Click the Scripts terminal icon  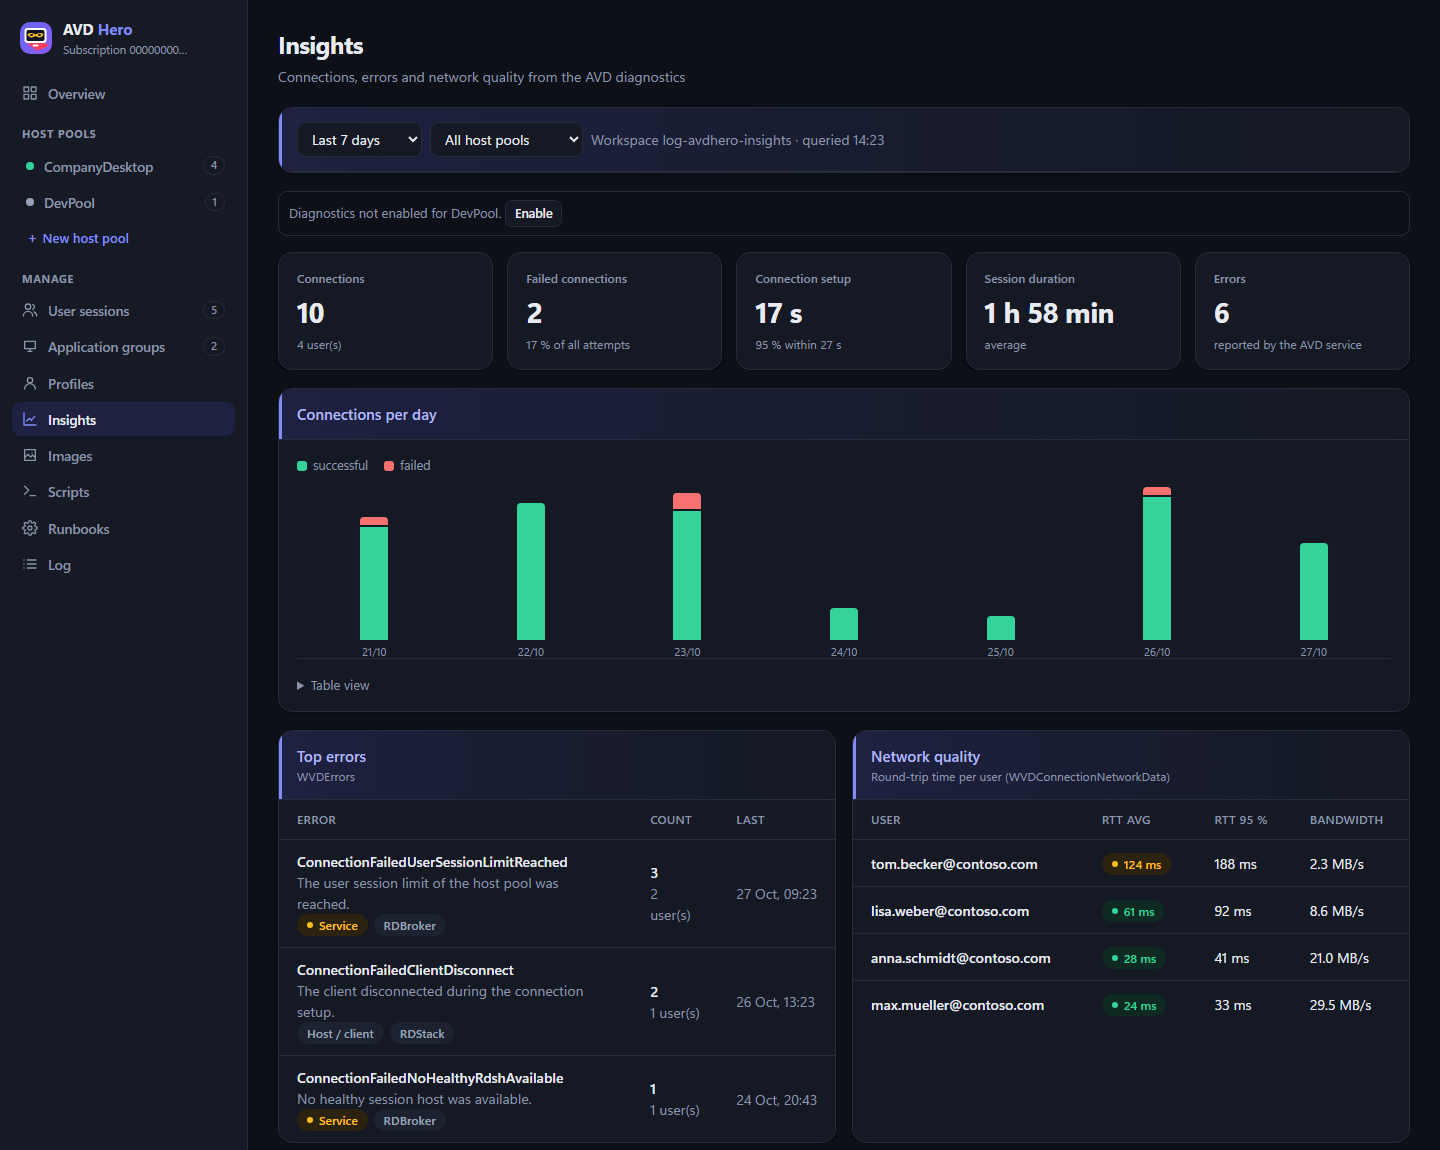[30, 491]
